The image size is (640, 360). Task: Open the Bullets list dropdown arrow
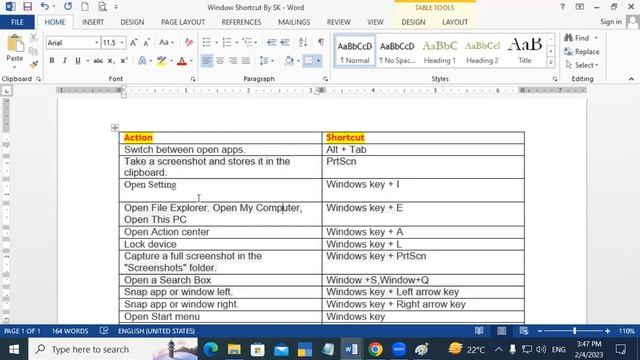(x=216, y=42)
